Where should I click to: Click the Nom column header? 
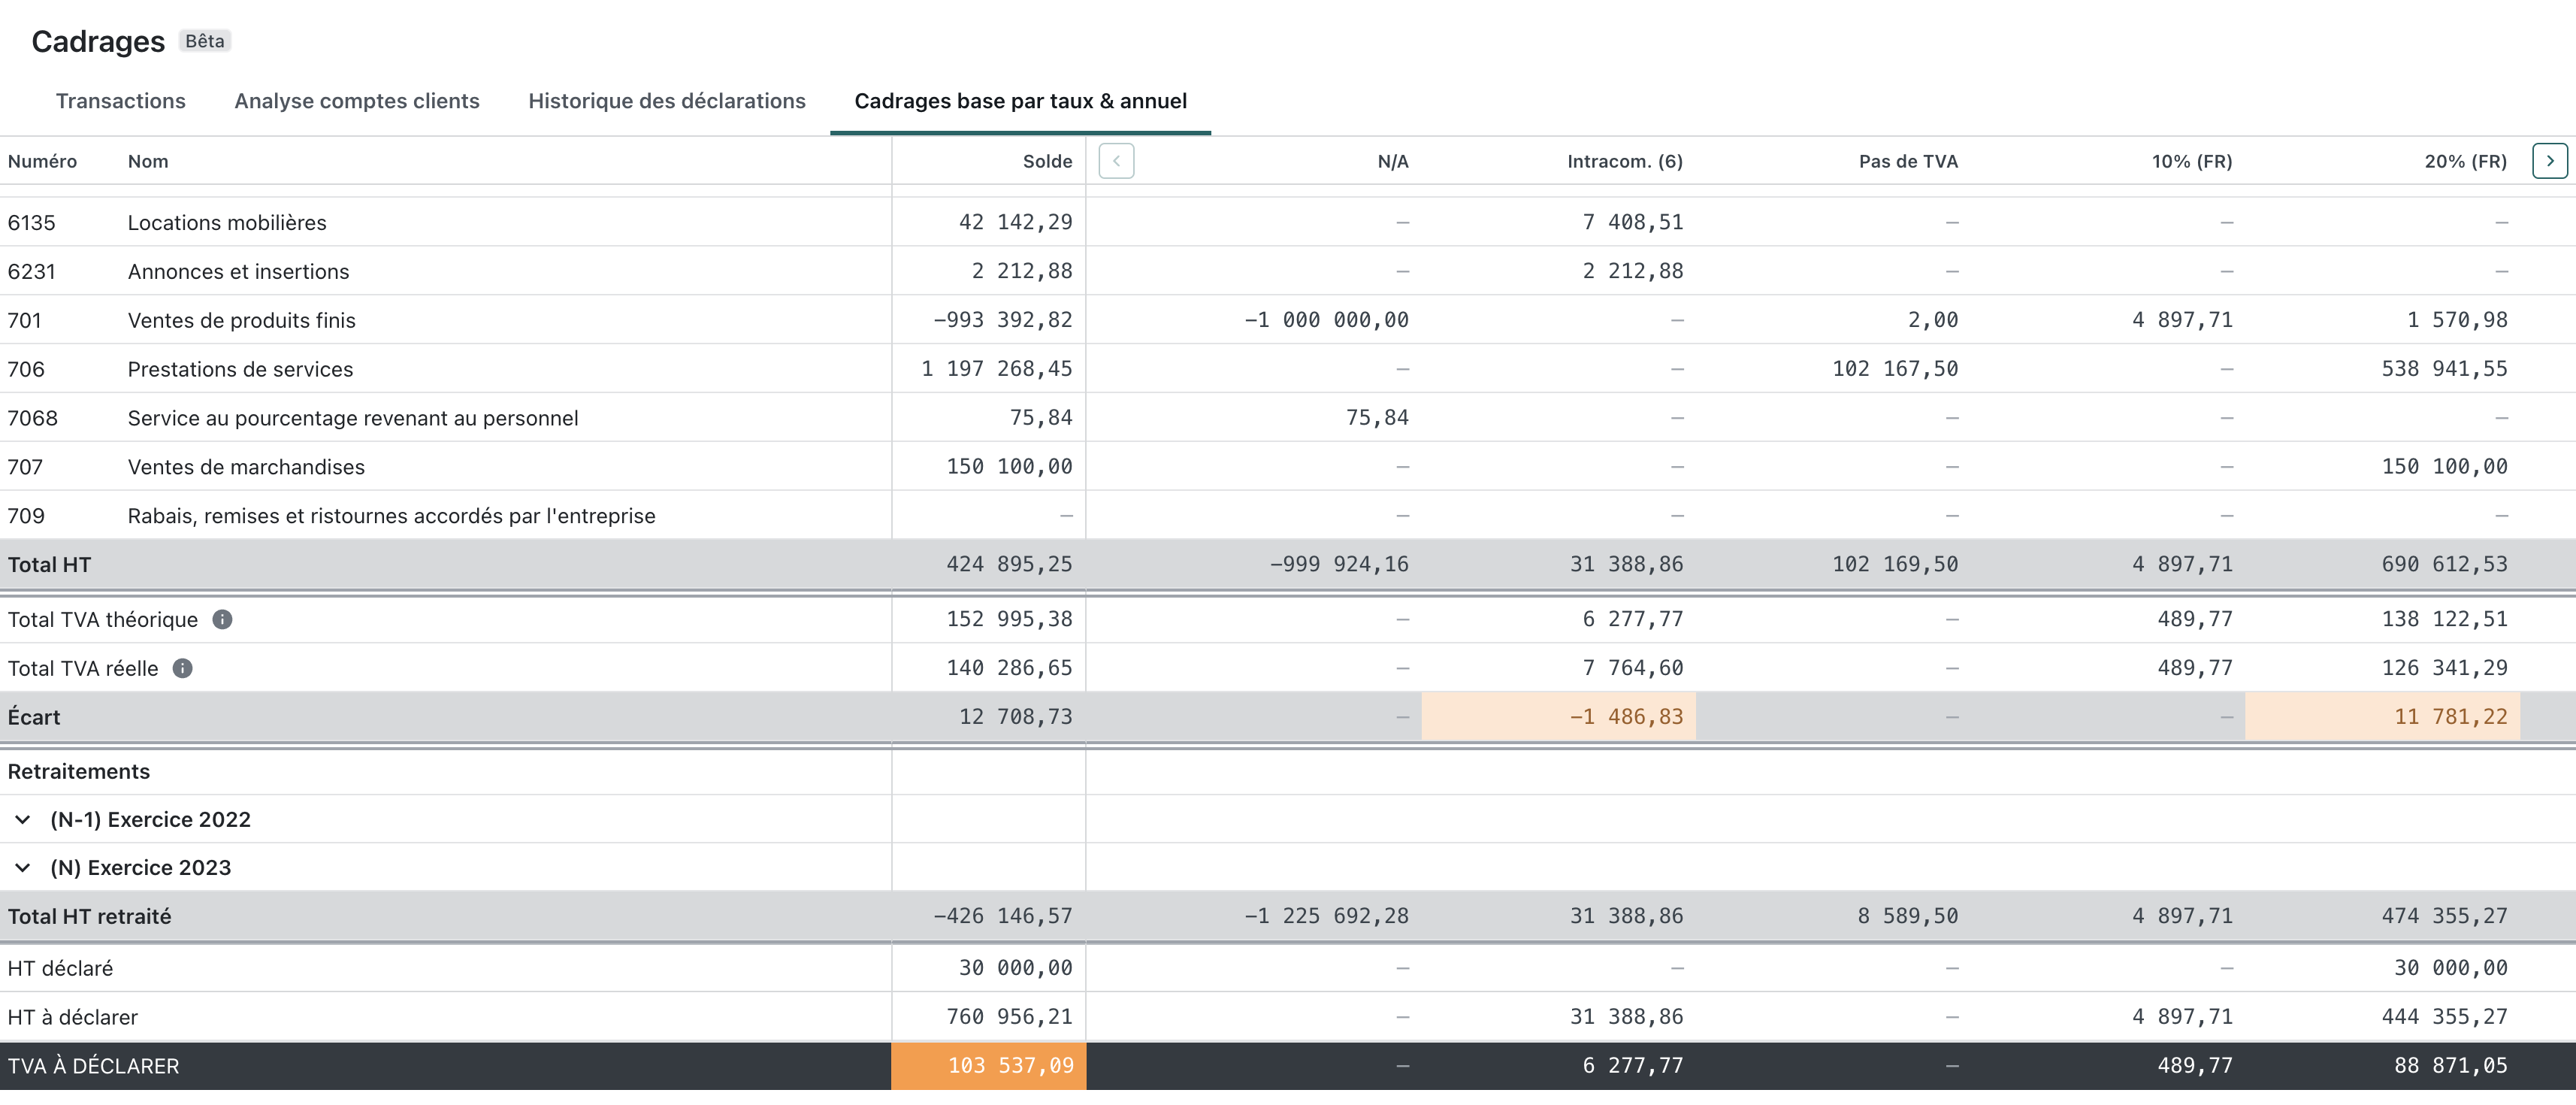(148, 162)
